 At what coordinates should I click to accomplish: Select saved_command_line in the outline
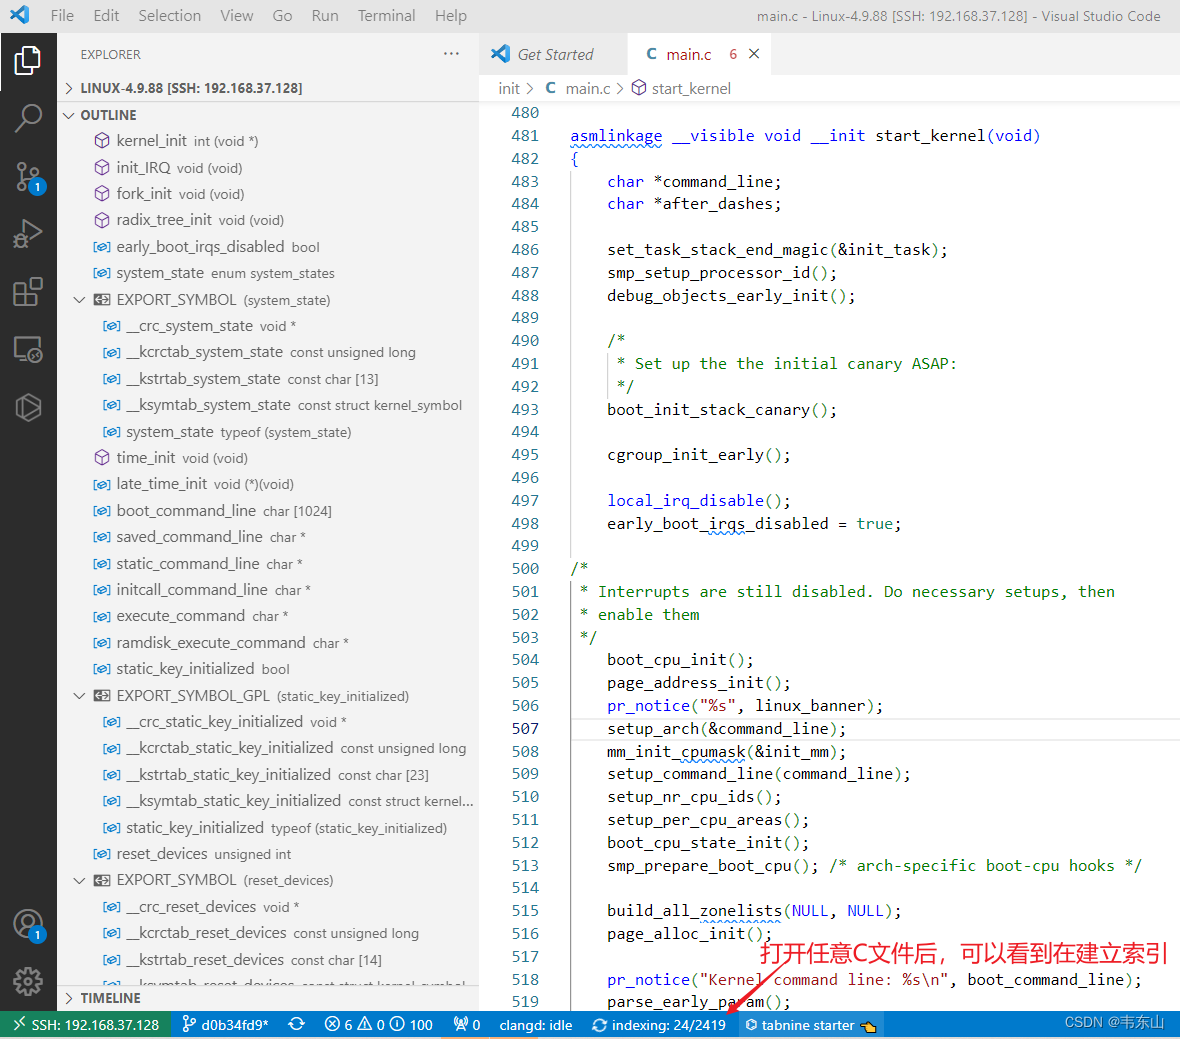[267, 536]
